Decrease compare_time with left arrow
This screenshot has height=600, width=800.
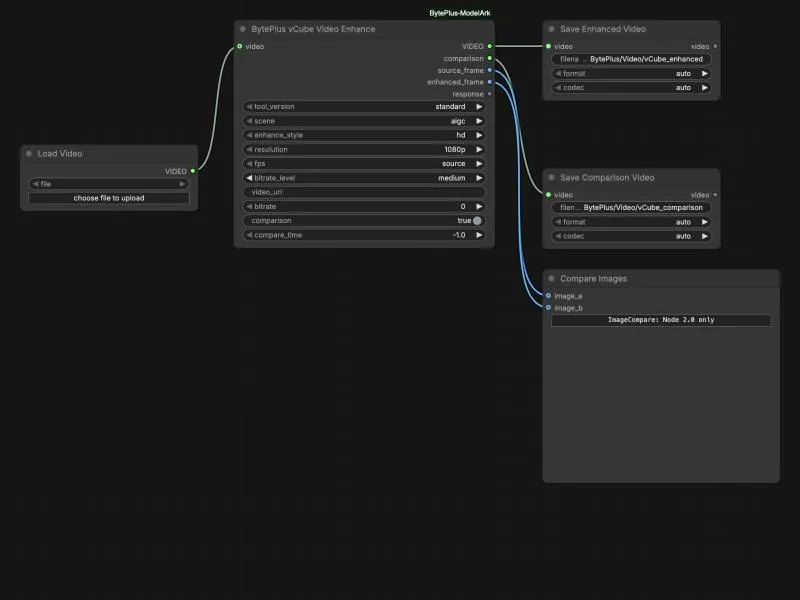coord(249,235)
